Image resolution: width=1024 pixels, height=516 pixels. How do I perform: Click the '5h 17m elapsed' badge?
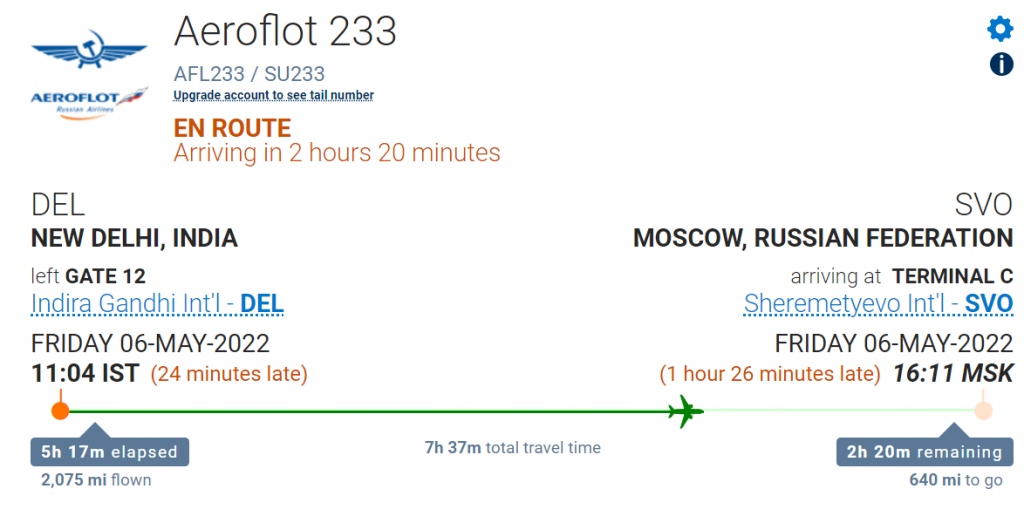coord(110,451)
